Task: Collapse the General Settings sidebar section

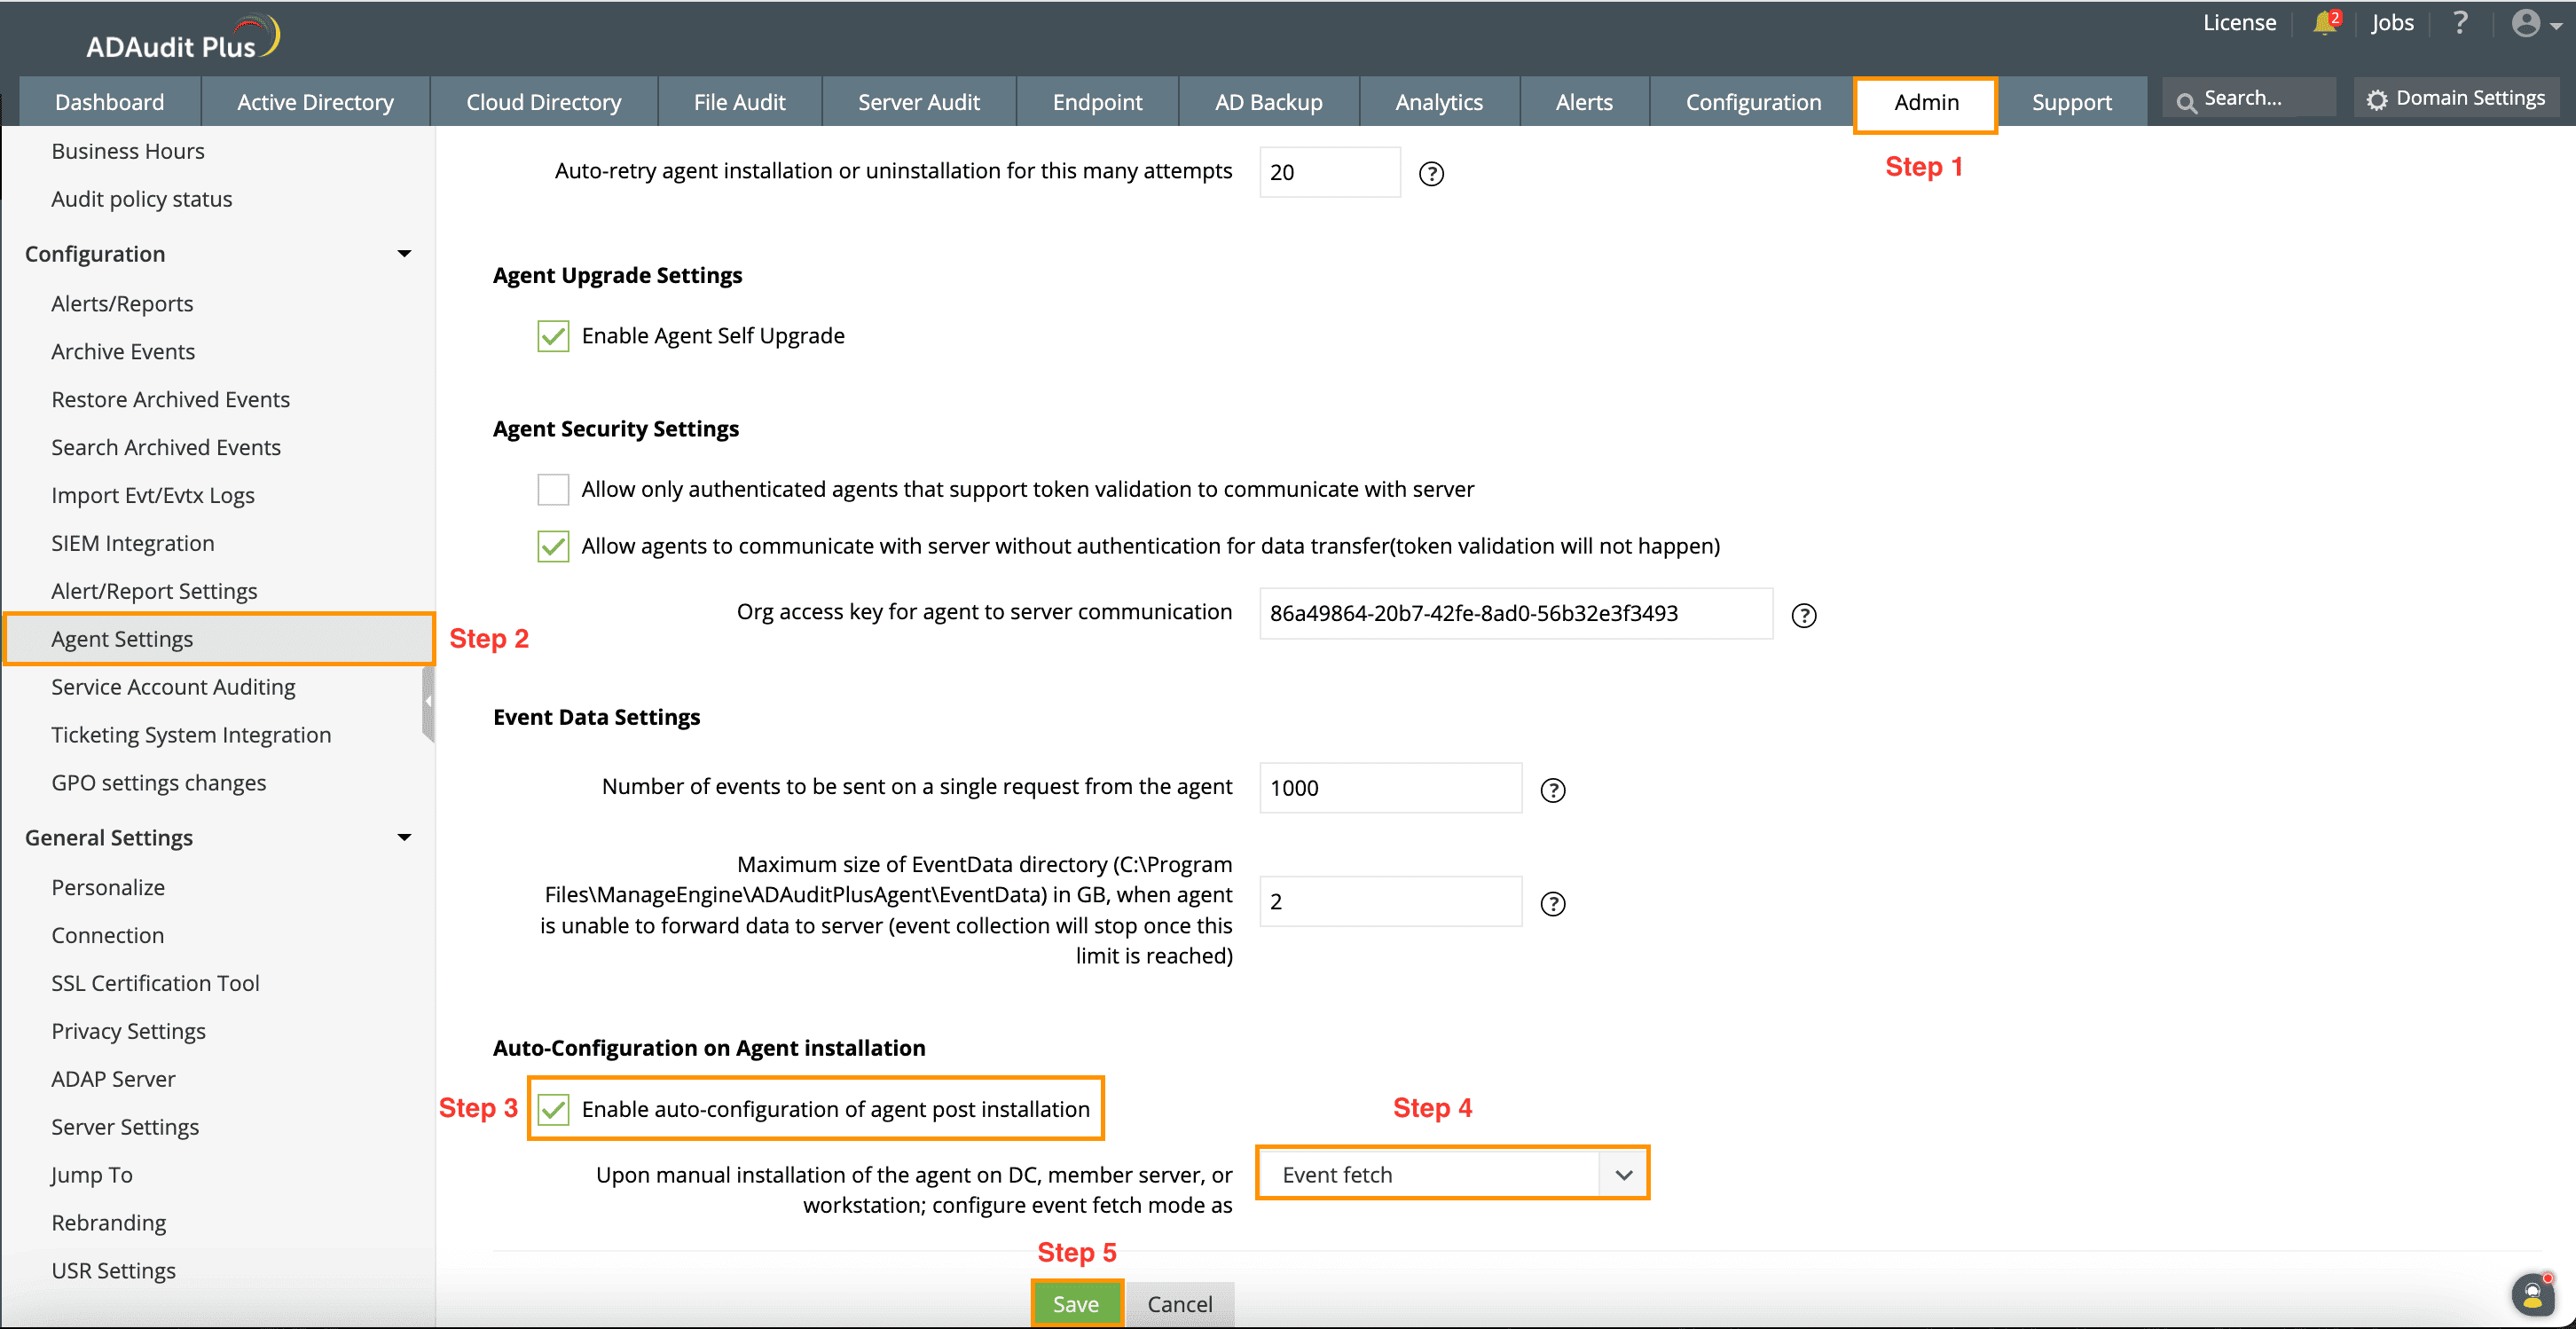Action: coord(404,838)
